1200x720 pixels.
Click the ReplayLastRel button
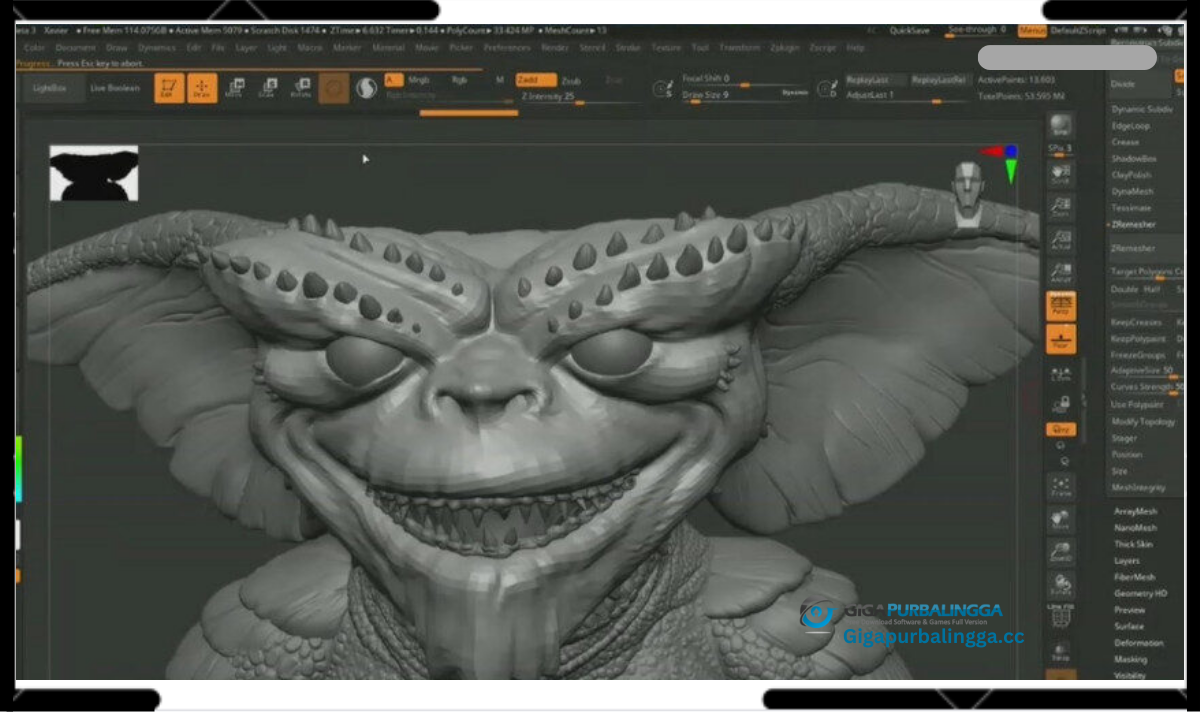tap(939, 80)
